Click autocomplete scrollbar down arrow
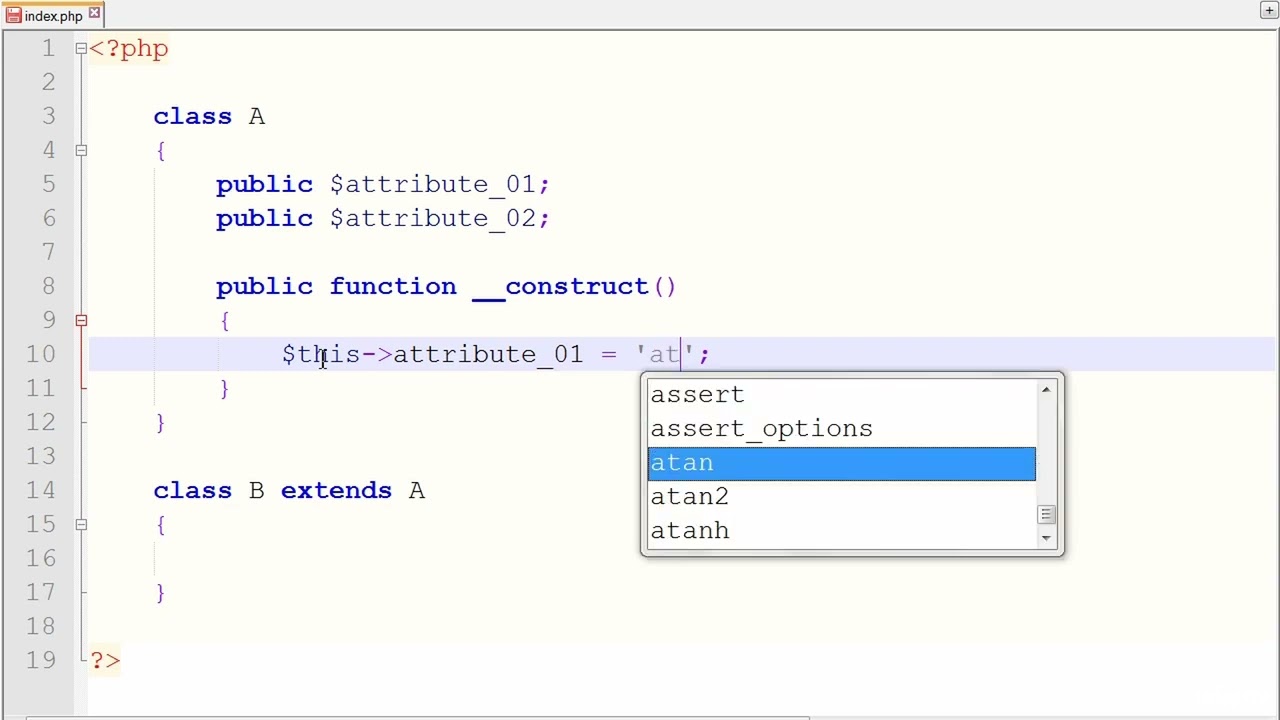 coord(1046,538)
